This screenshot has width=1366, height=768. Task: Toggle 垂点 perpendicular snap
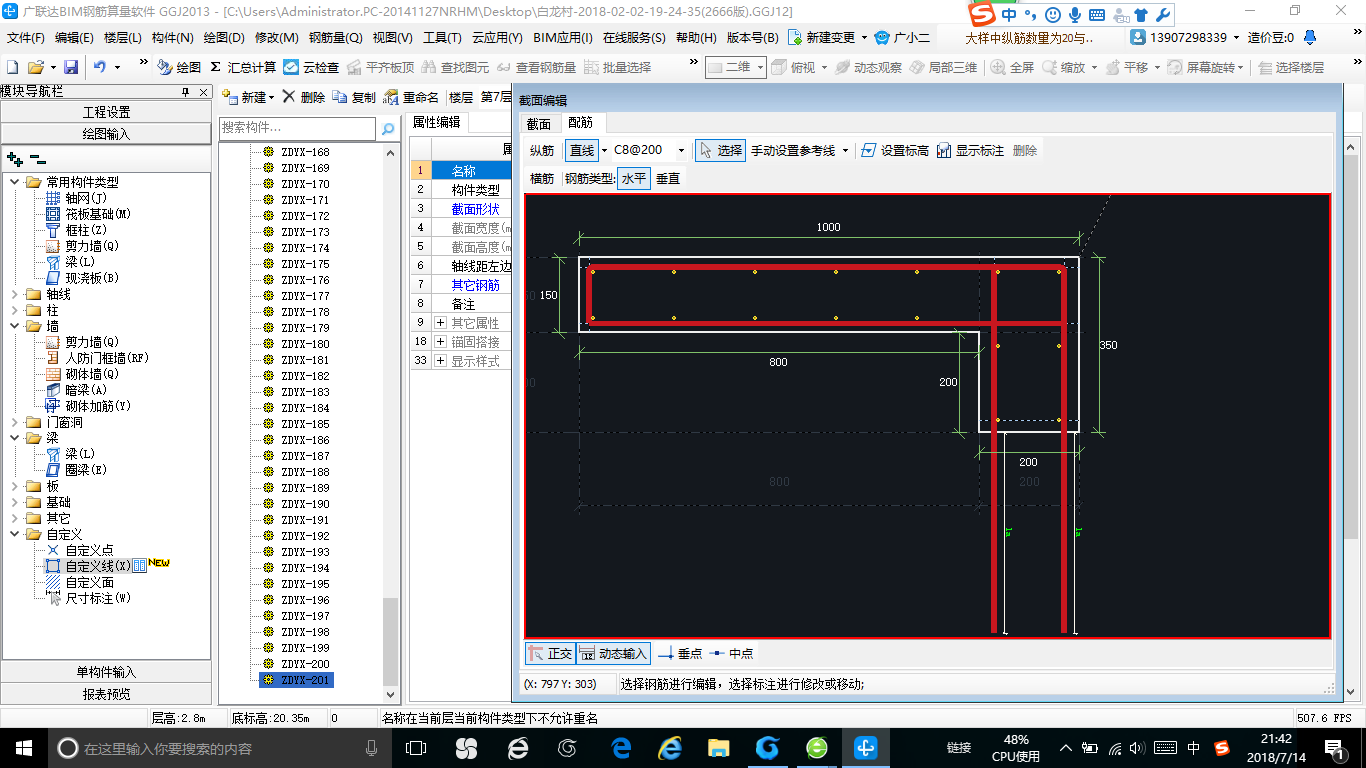coord(680,653)
